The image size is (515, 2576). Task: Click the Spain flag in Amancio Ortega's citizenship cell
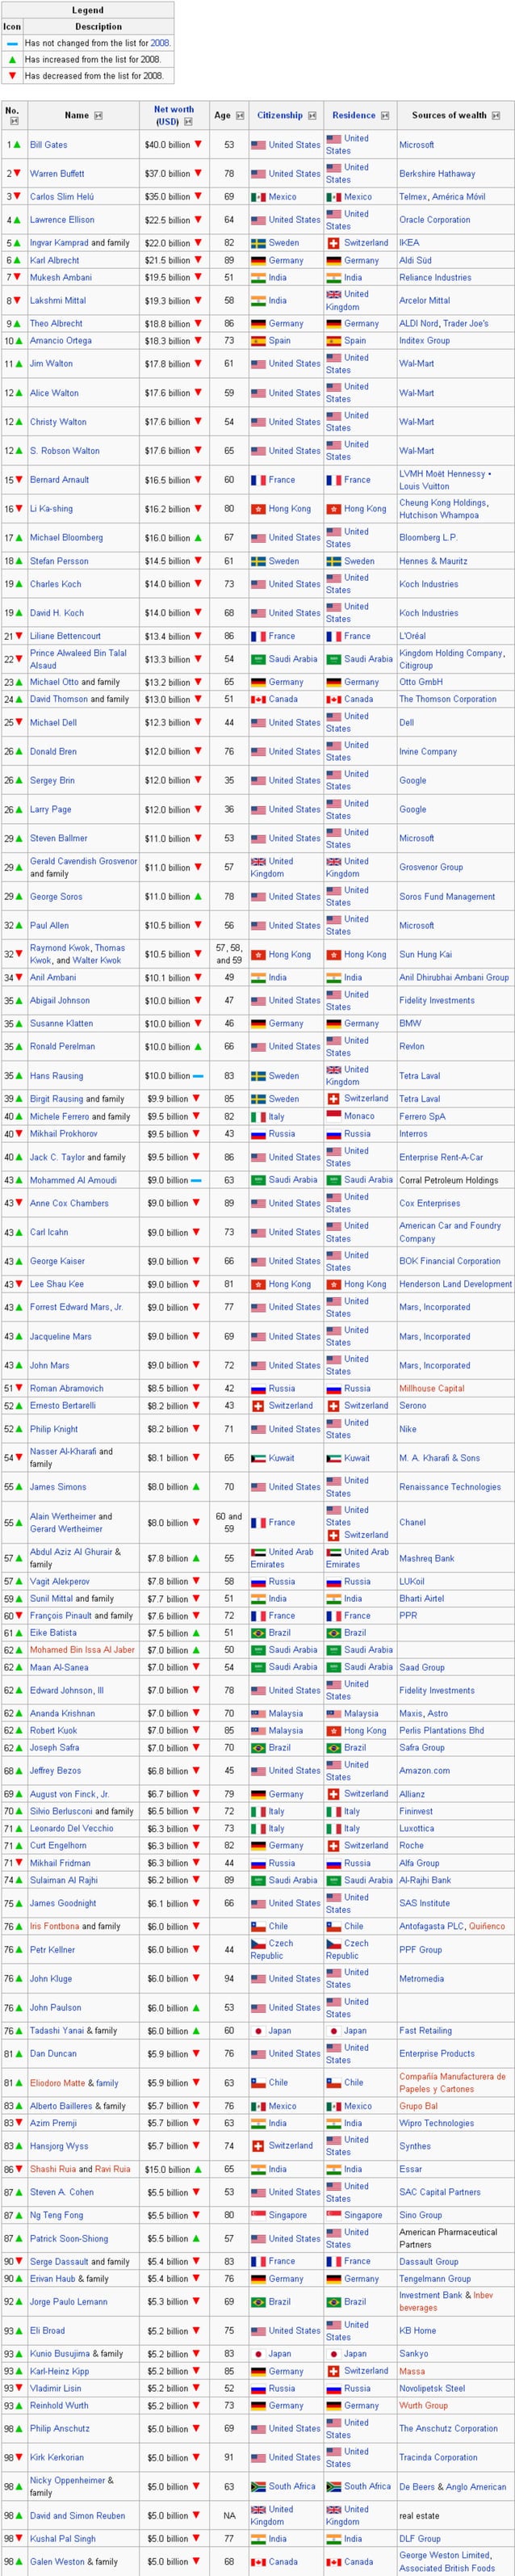(258, 341)
